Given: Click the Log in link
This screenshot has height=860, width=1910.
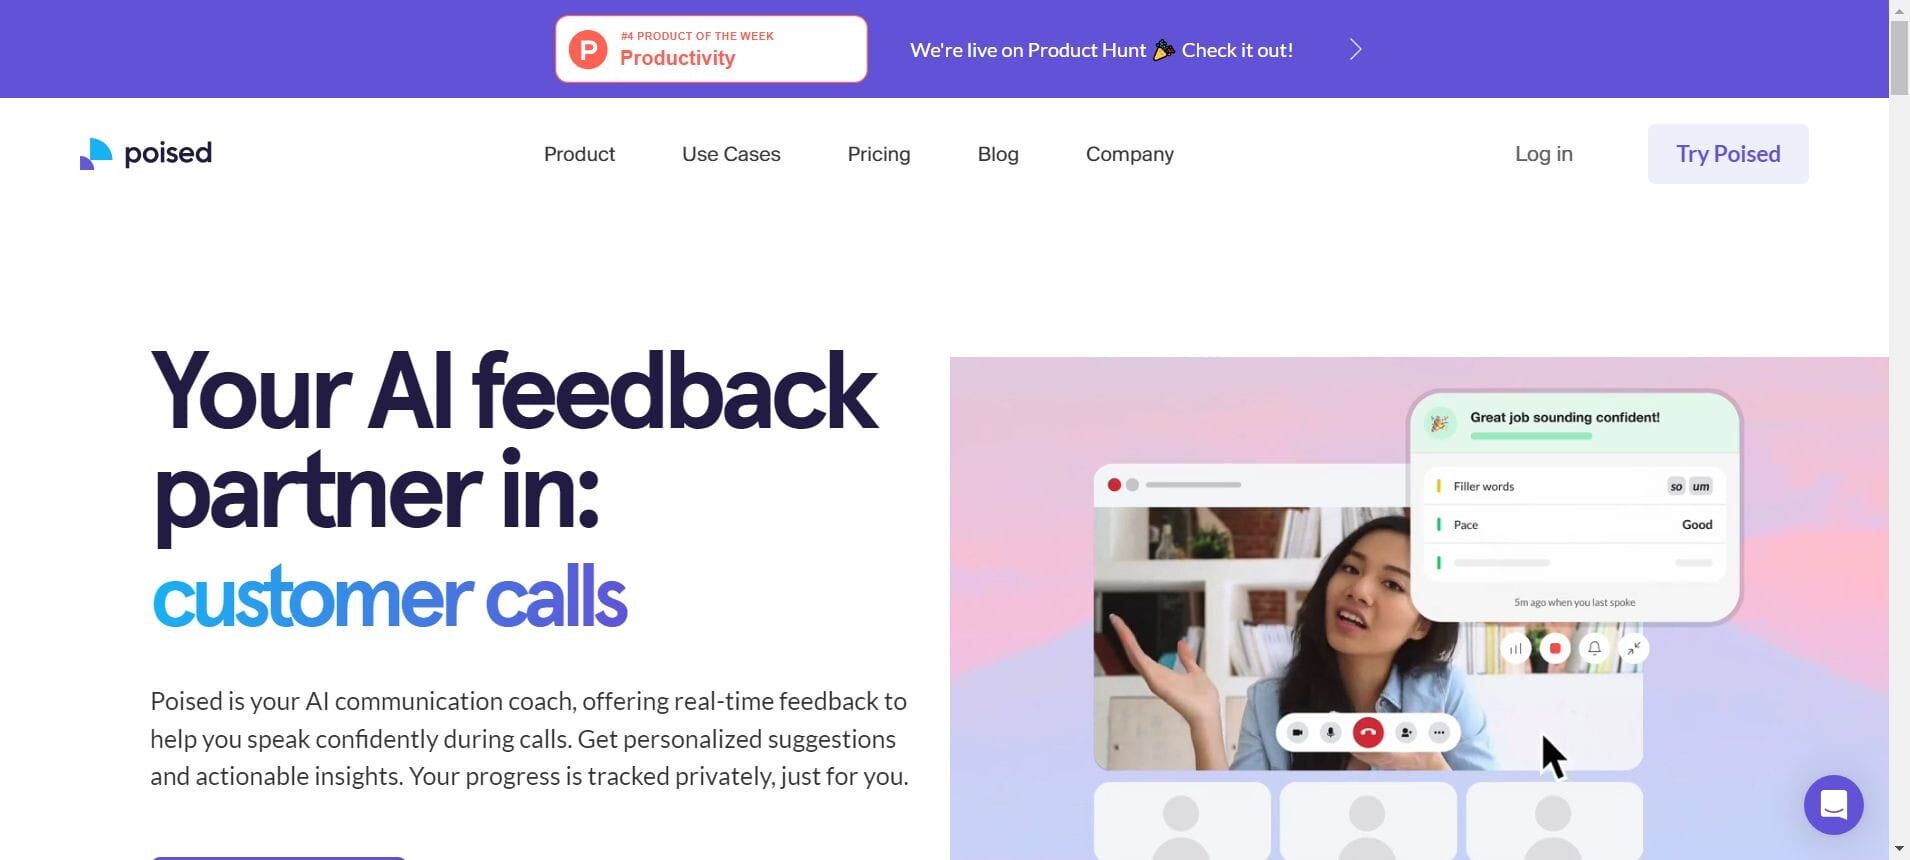Looking at the screenshot, I should click(1544, 154).
